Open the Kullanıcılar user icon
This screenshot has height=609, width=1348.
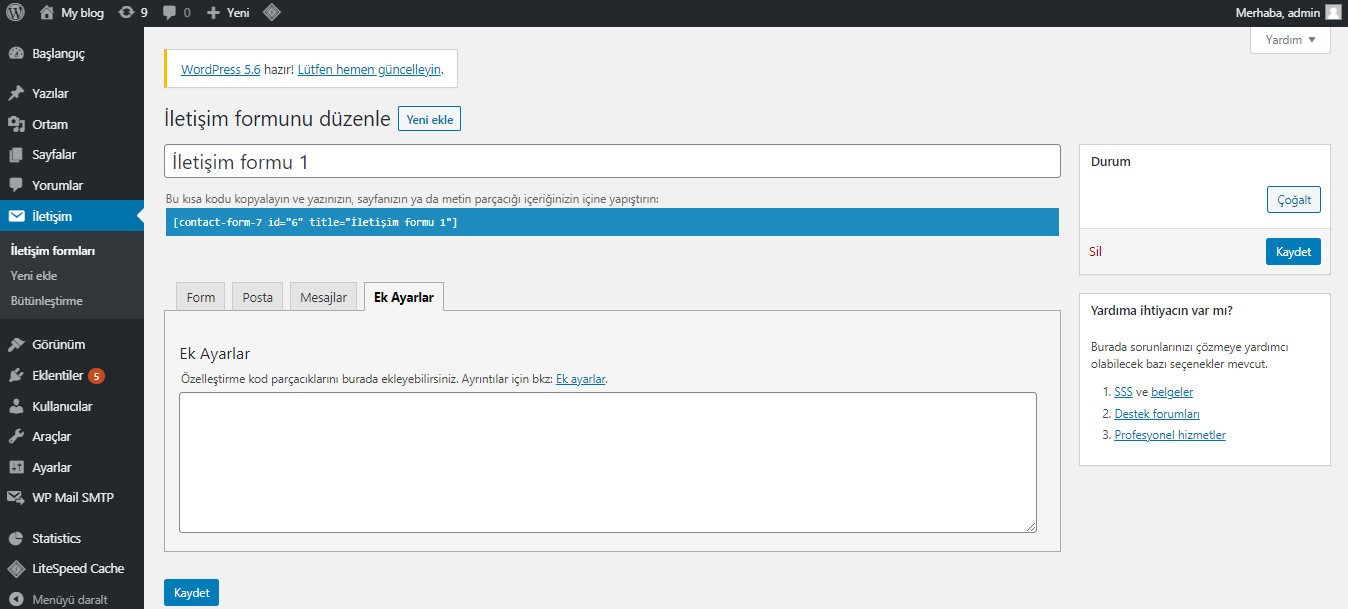click(16, 407)
